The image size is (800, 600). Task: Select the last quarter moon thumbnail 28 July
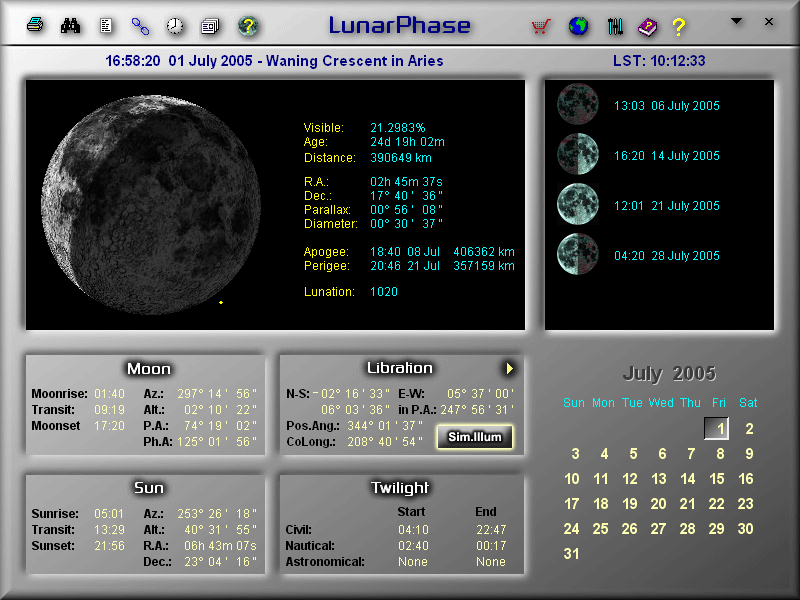pyautogui.click(x=578, y=254)
